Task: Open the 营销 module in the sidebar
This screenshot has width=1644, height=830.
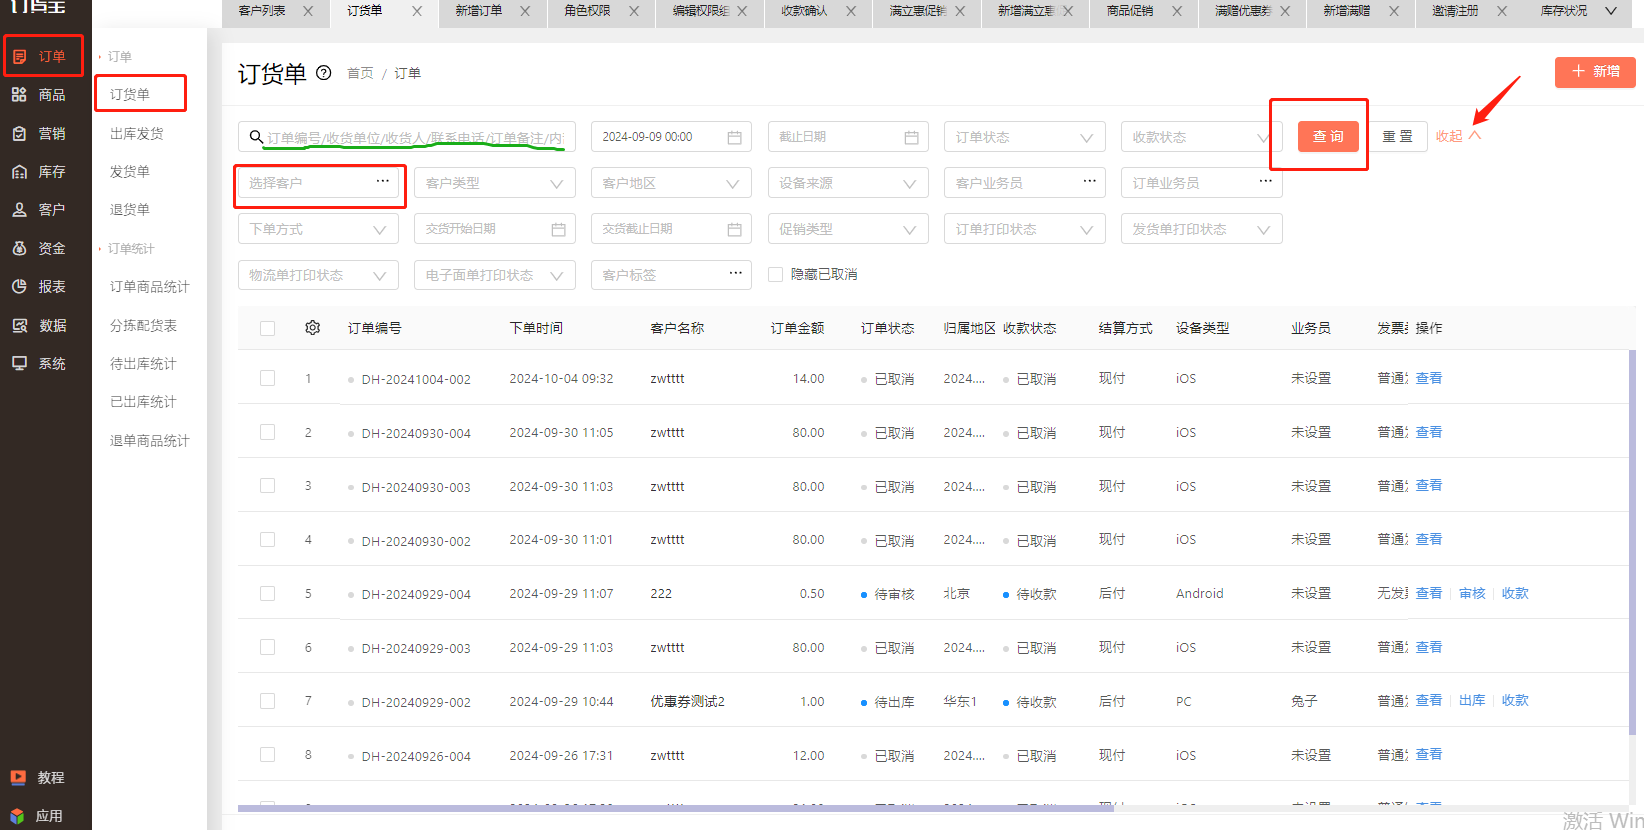Action: [40, 133]
